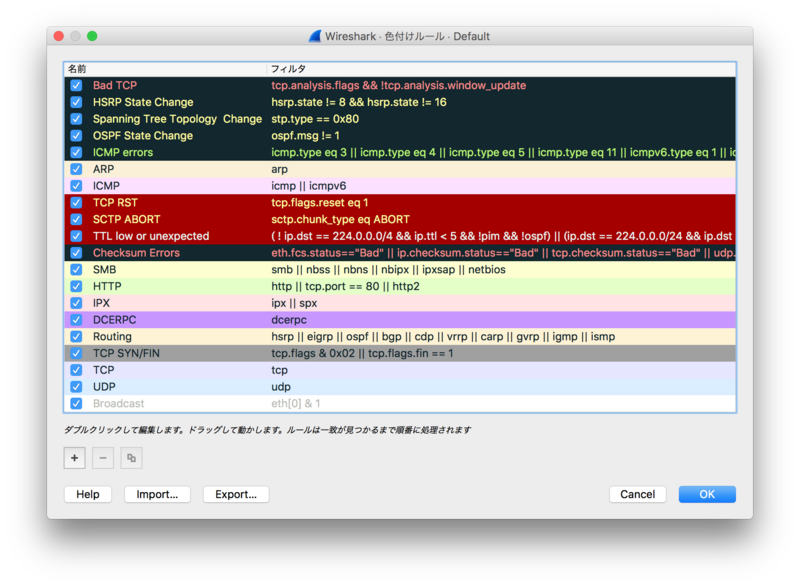Select the Spanning Tree Topology Change name
800x586 pixels.
click(177, 119)
